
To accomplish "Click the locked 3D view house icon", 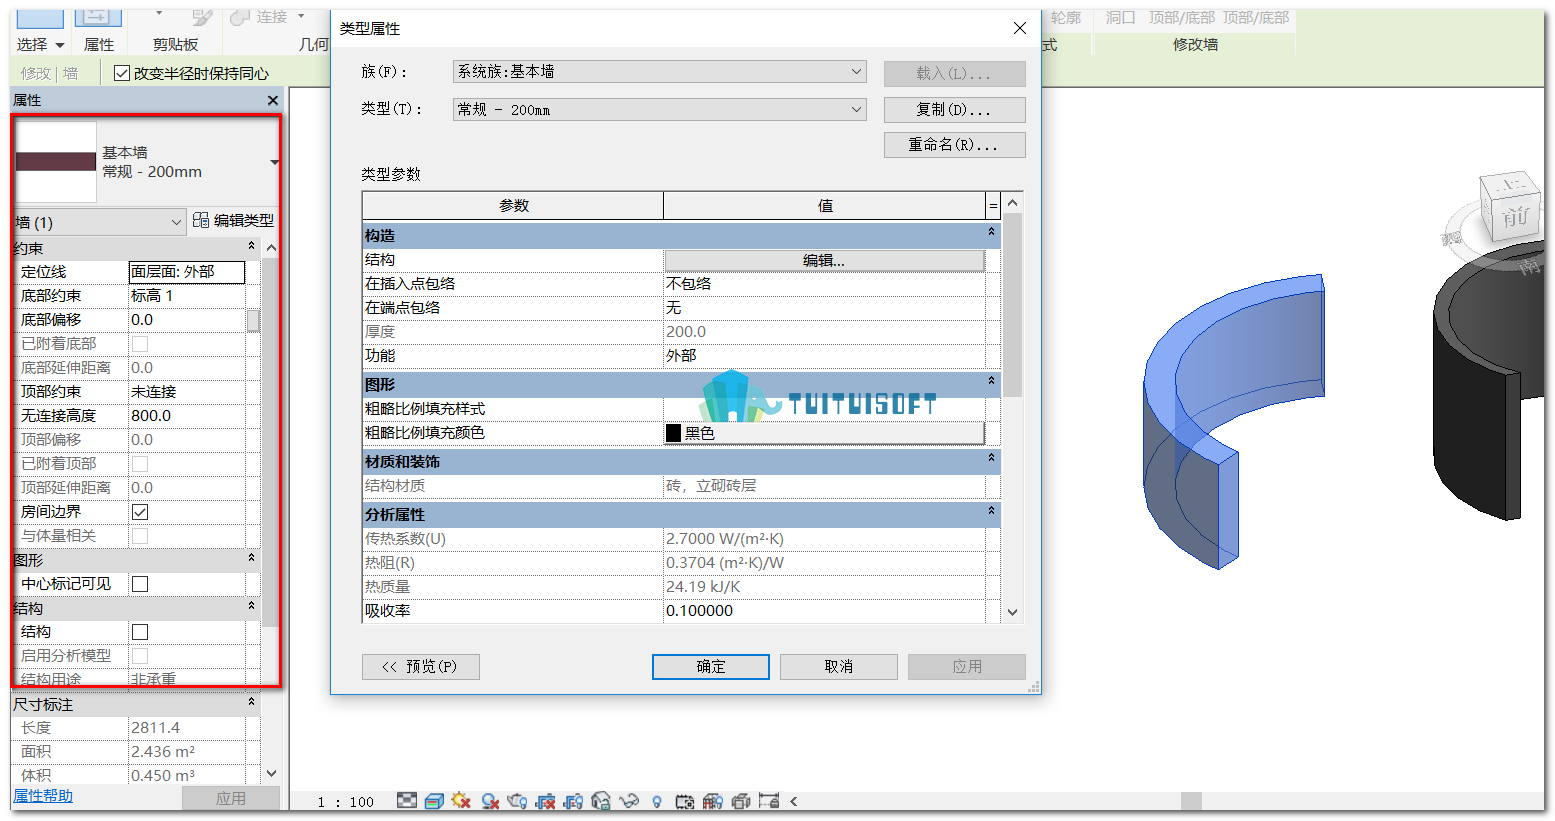I will (601, 801).
